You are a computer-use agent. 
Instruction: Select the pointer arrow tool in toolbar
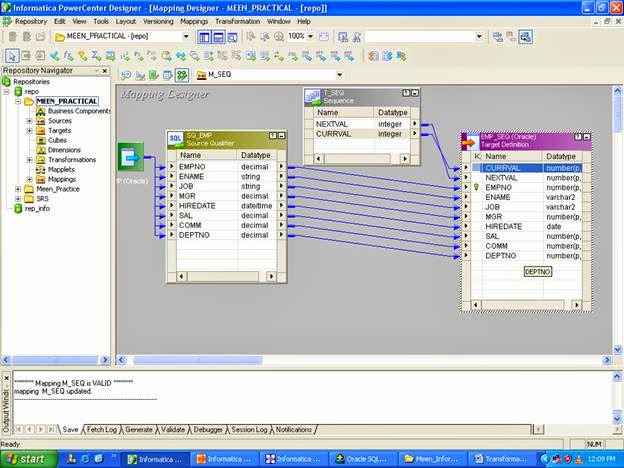coord(12,56)
